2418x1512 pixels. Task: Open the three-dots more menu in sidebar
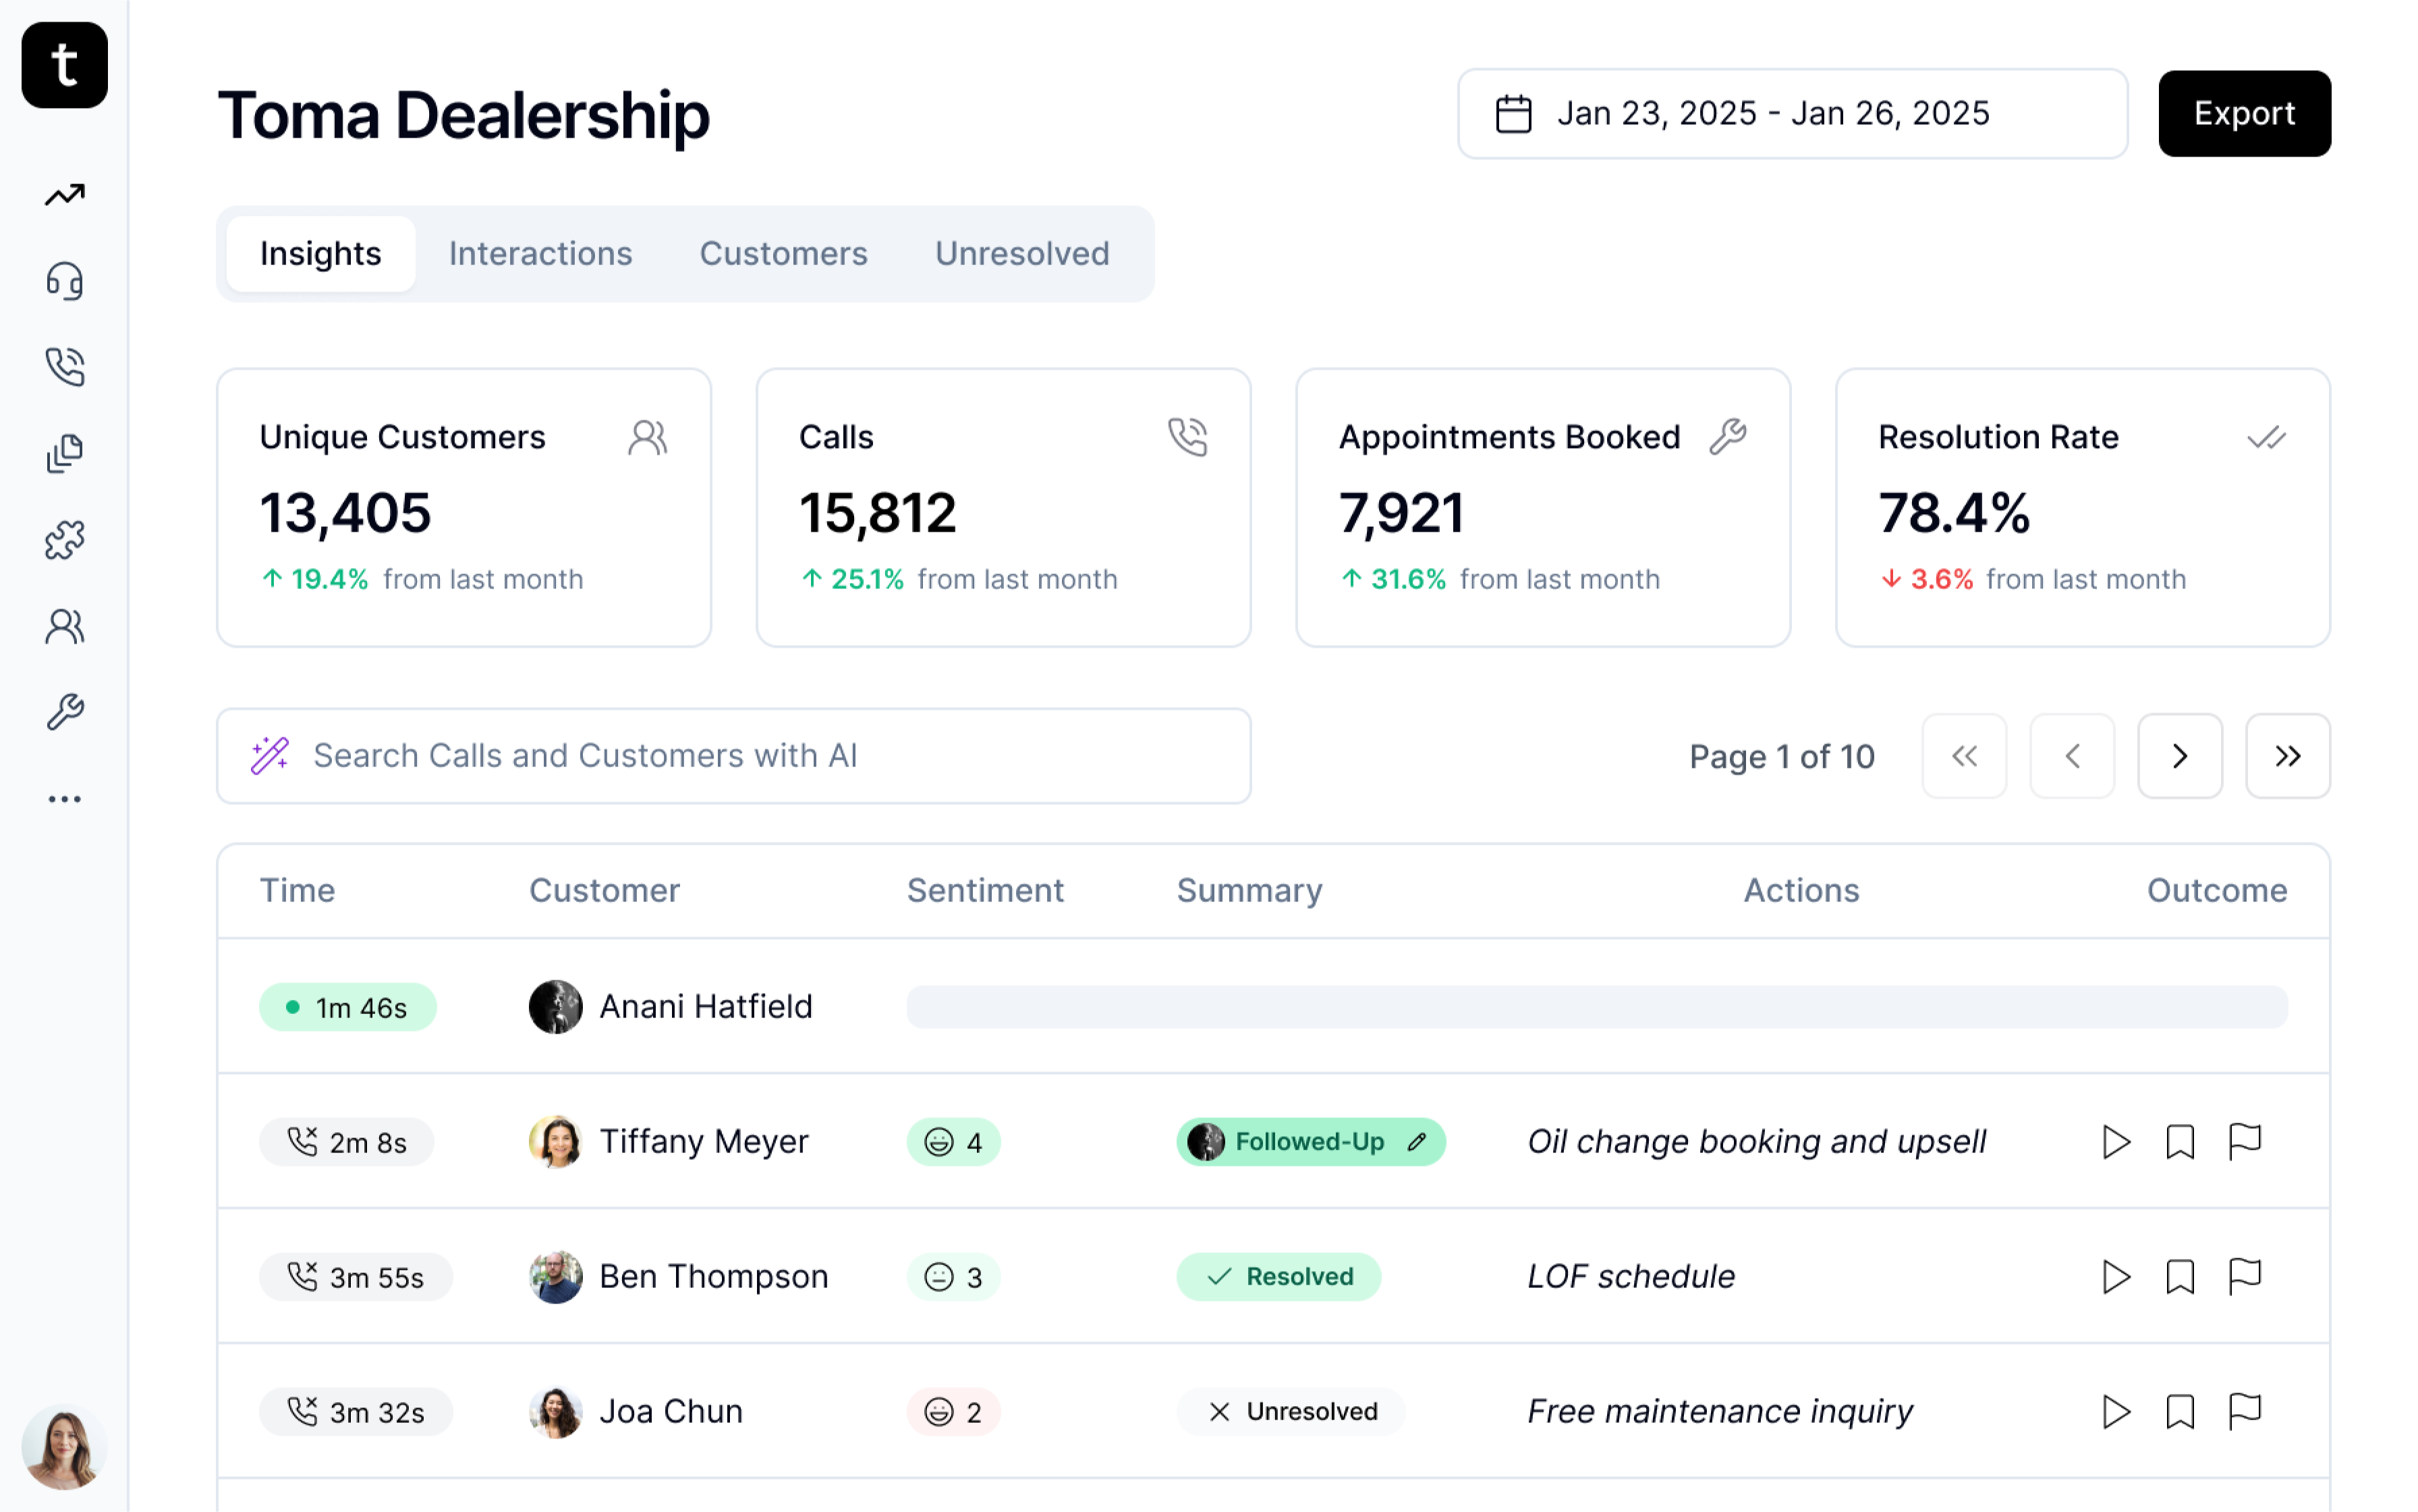pos(65,799)
